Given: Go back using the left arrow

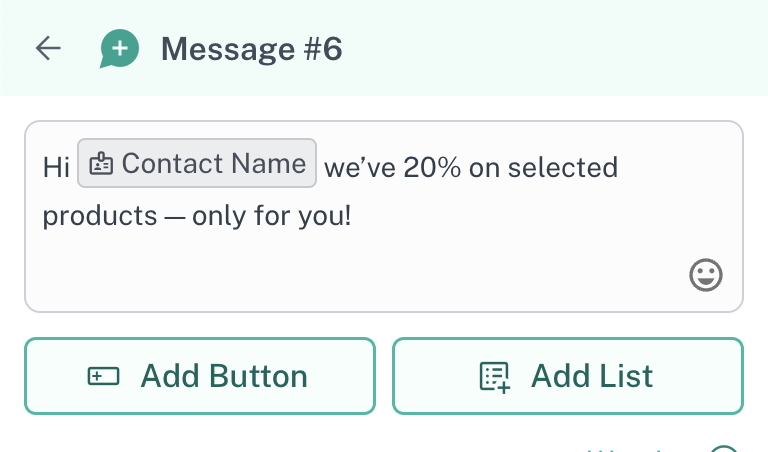Looking at the screenshot, I should coord(48,48).
